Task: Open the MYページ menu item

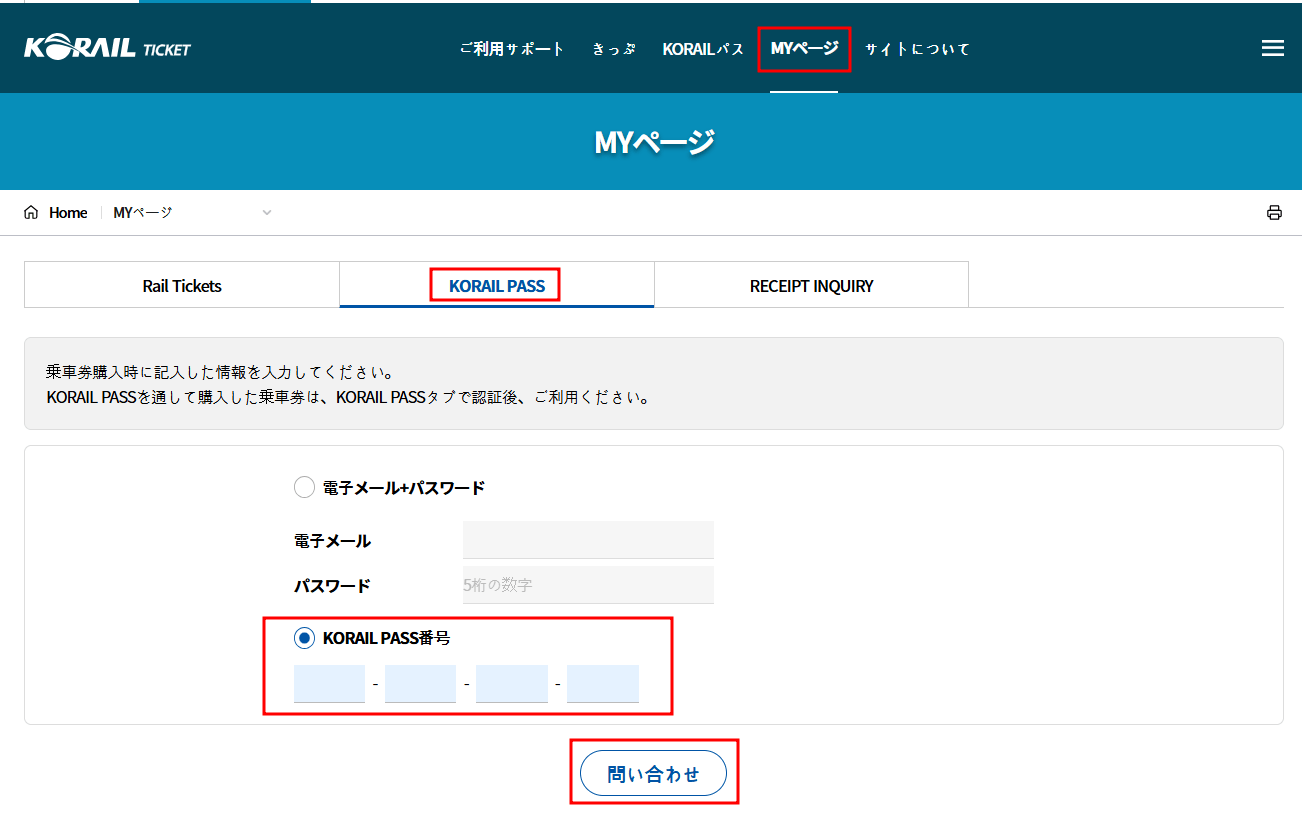Action: tap(804, 49)
